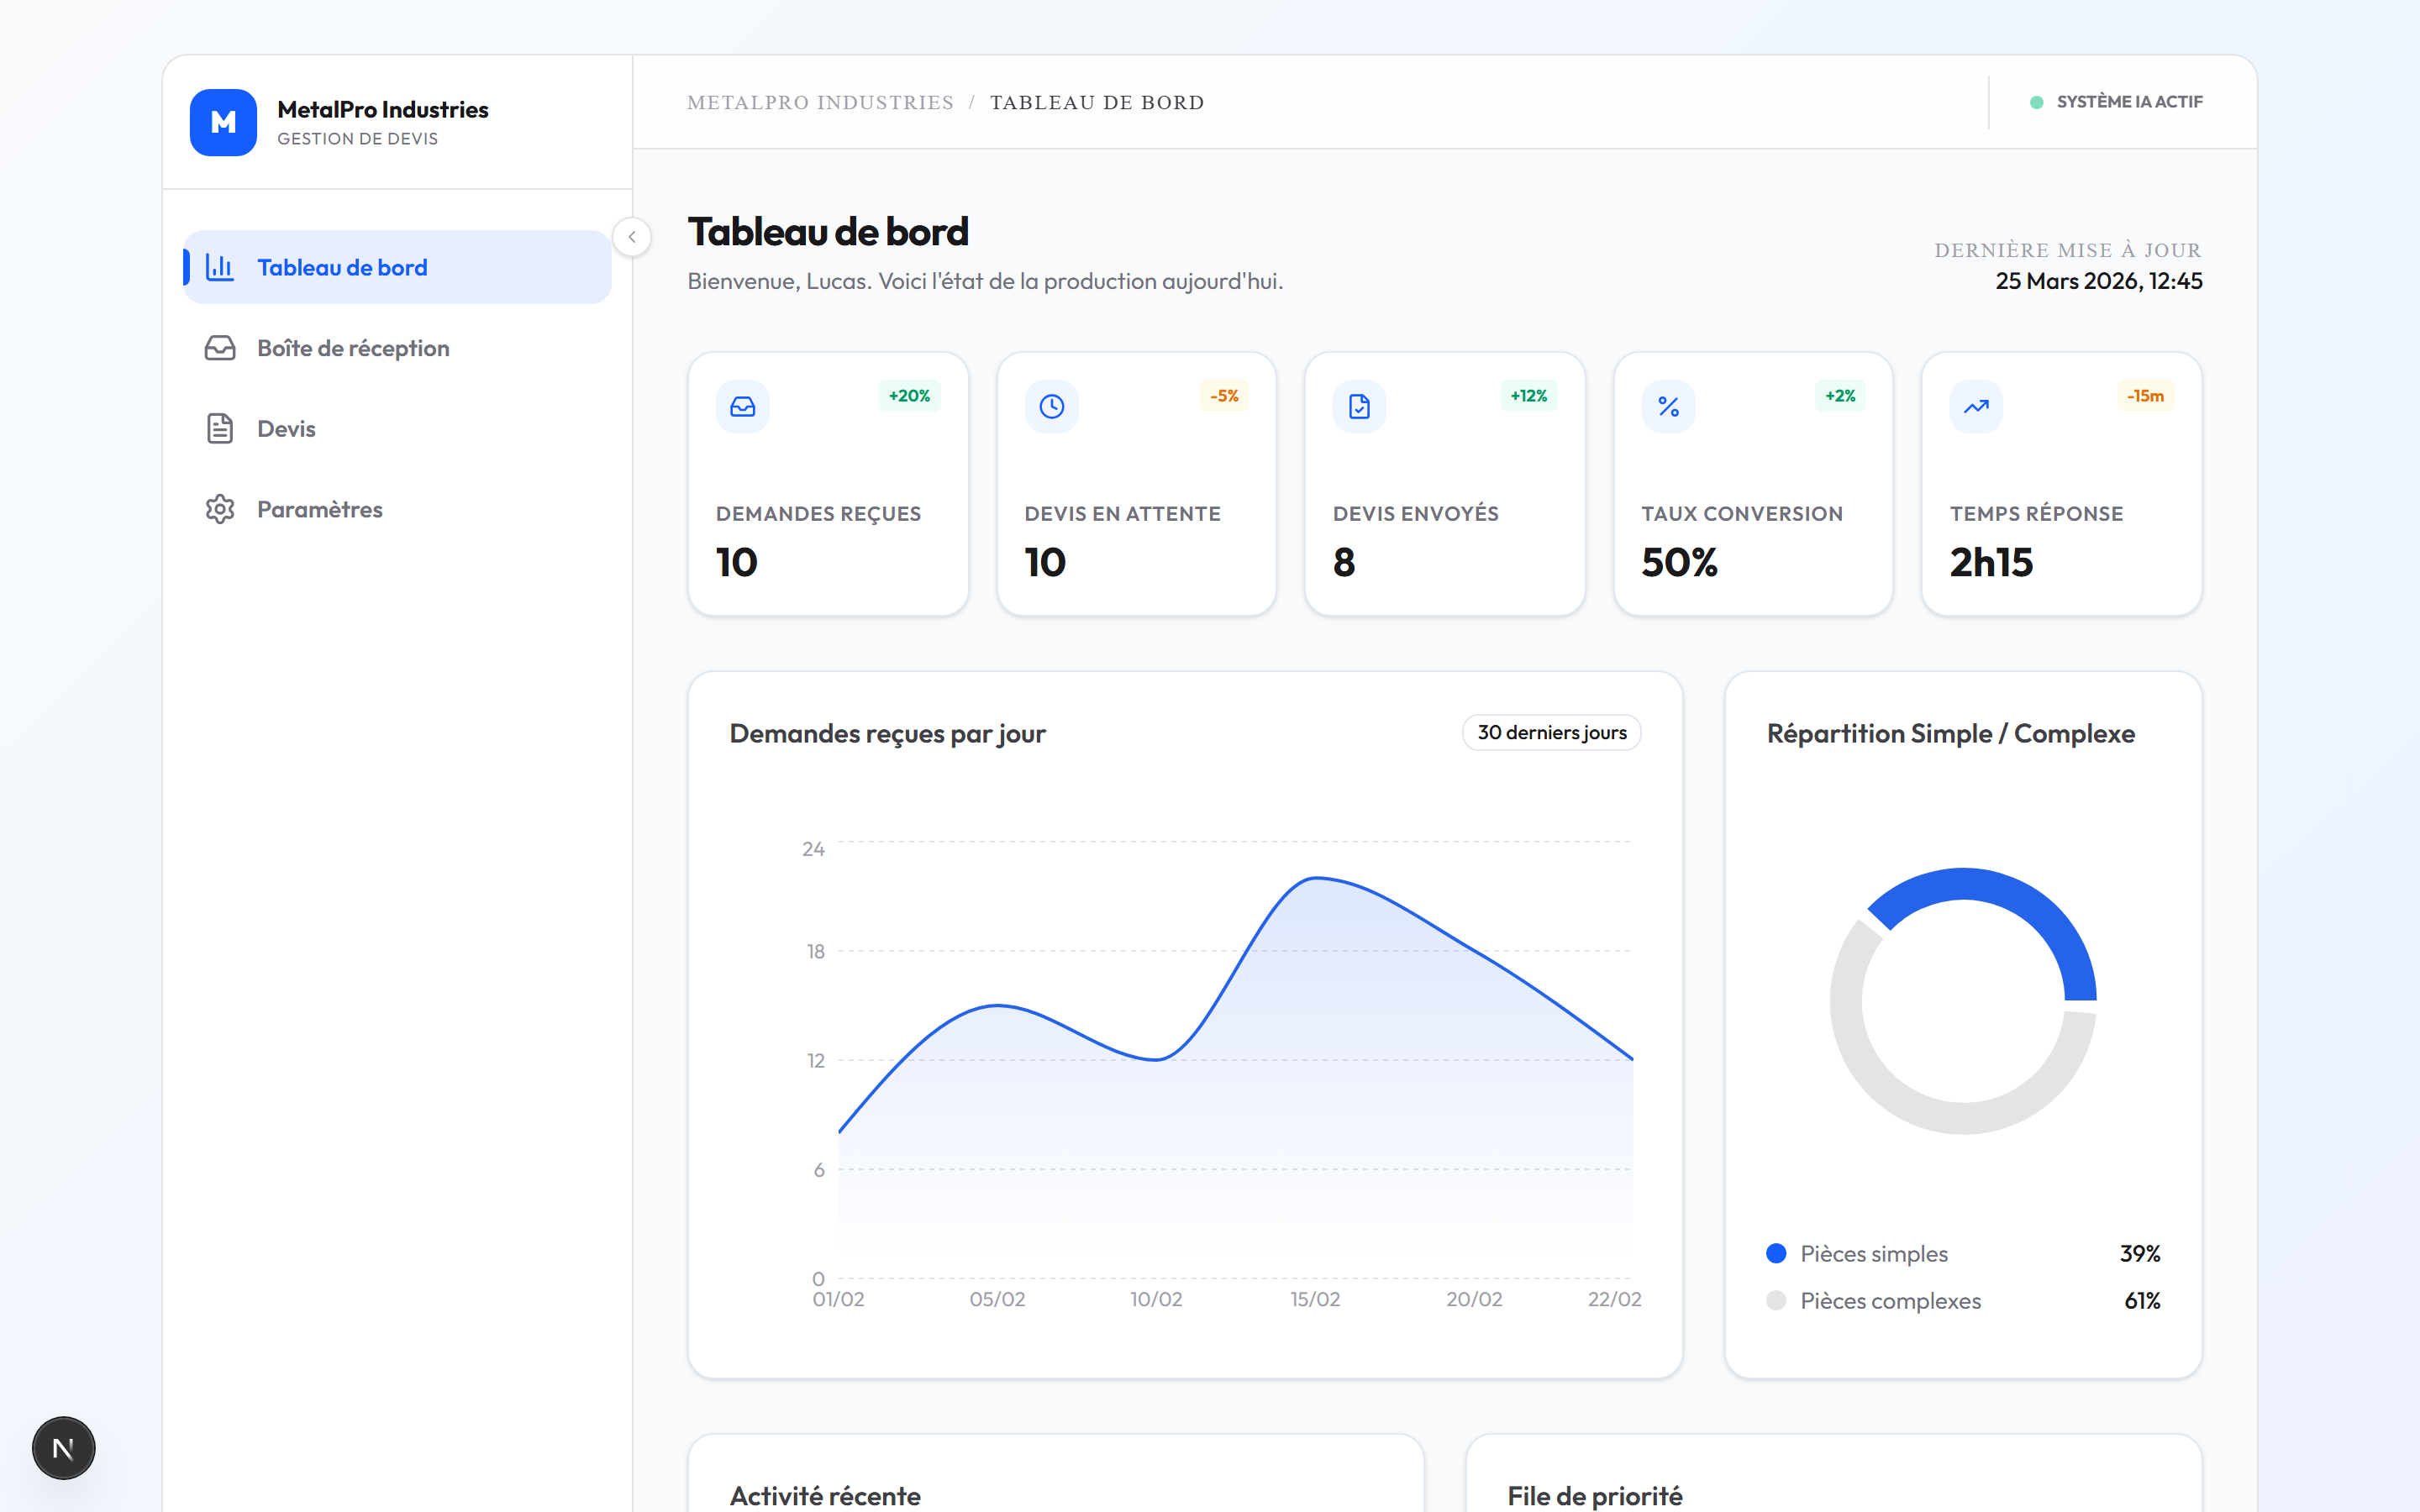The image size is (2420, 1512).
Task: Click the 25 Mars 2026, 12:45 timestamp
Action: pos(2099,281)
